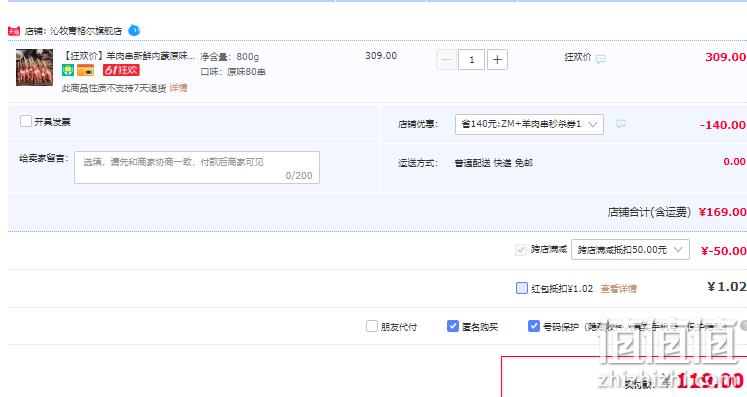Enable the 开具发票 invoice checkbox

click(x=26, y=121)
